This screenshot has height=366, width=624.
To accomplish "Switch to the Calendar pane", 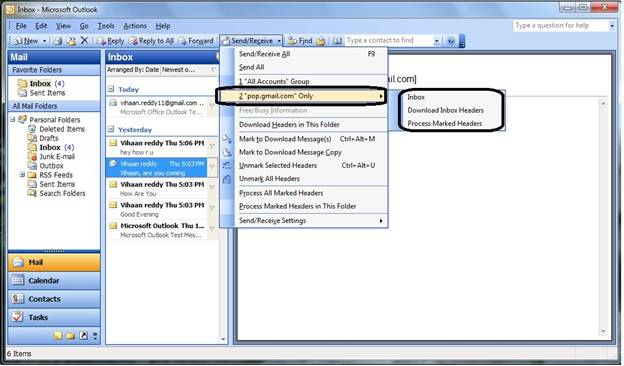I will (x=54, y=280).
